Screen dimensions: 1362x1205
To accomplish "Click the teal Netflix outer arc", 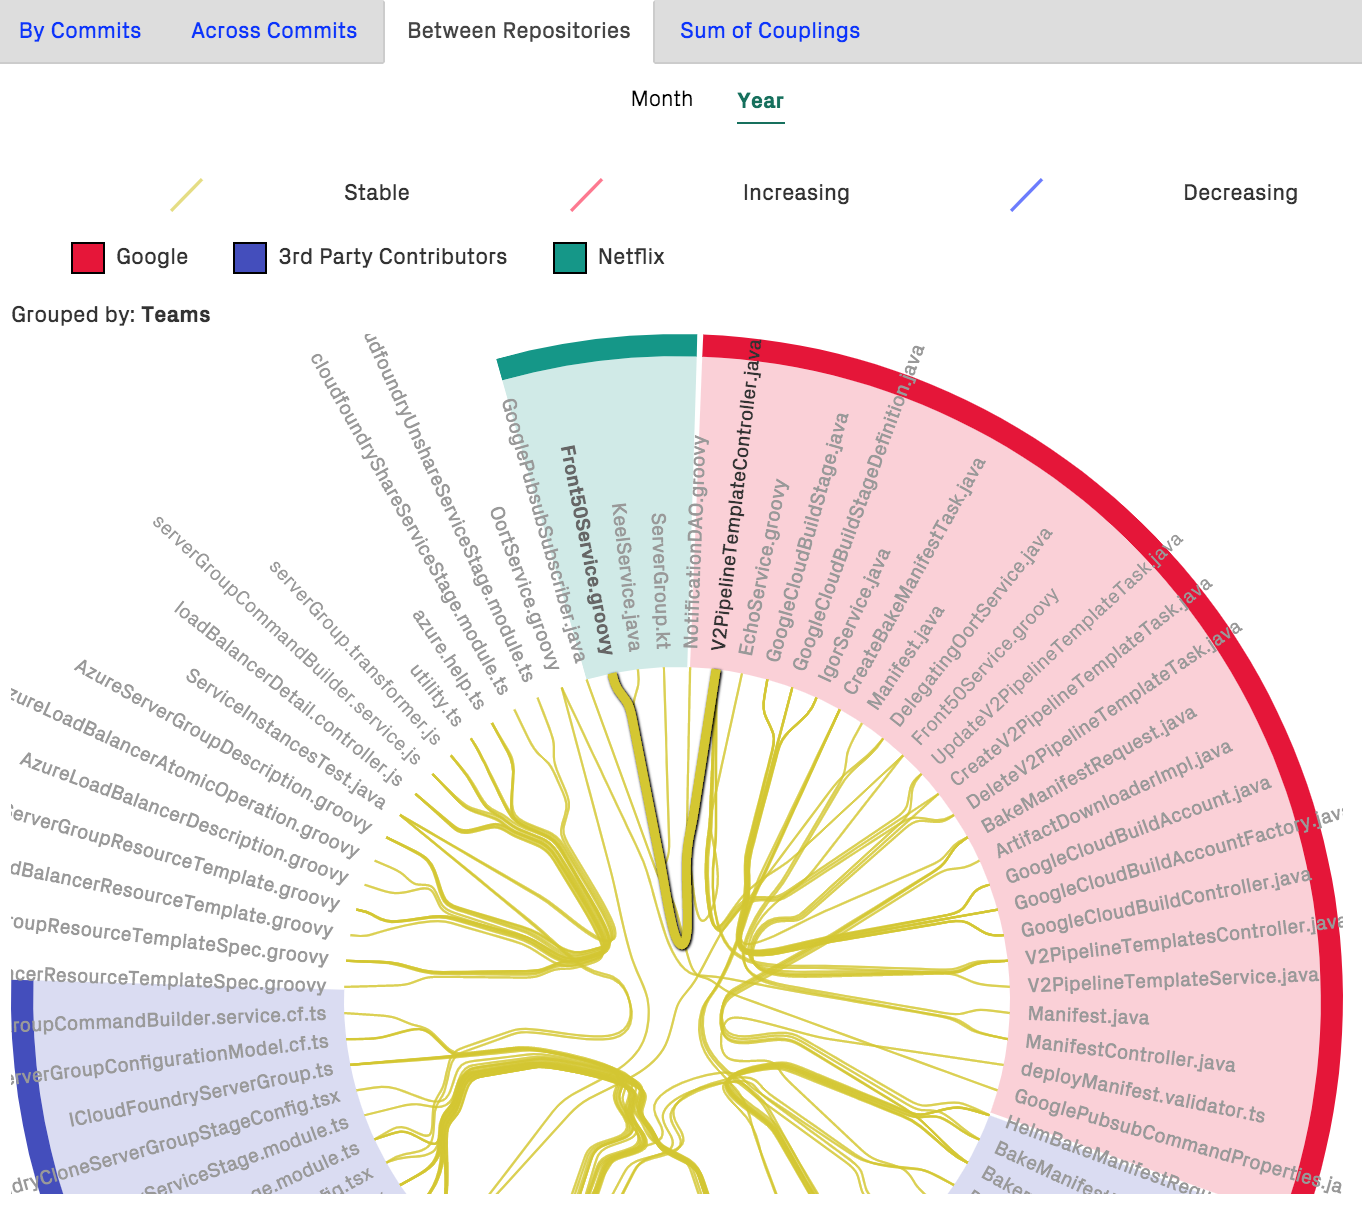I will pyautogui.click(x=598, y=355).
